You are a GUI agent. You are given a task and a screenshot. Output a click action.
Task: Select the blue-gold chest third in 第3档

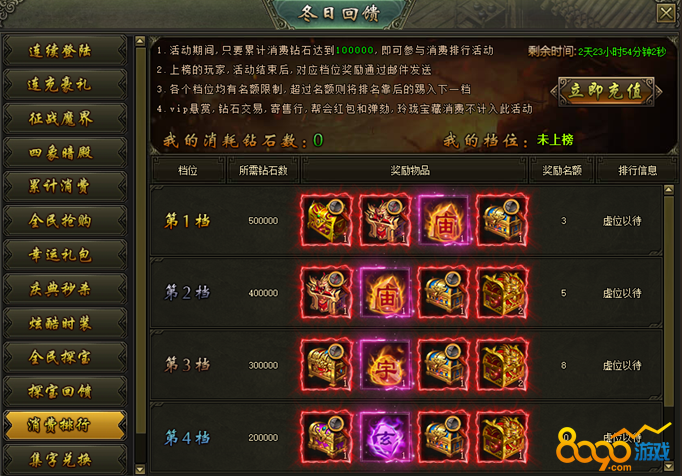[444, 365]
